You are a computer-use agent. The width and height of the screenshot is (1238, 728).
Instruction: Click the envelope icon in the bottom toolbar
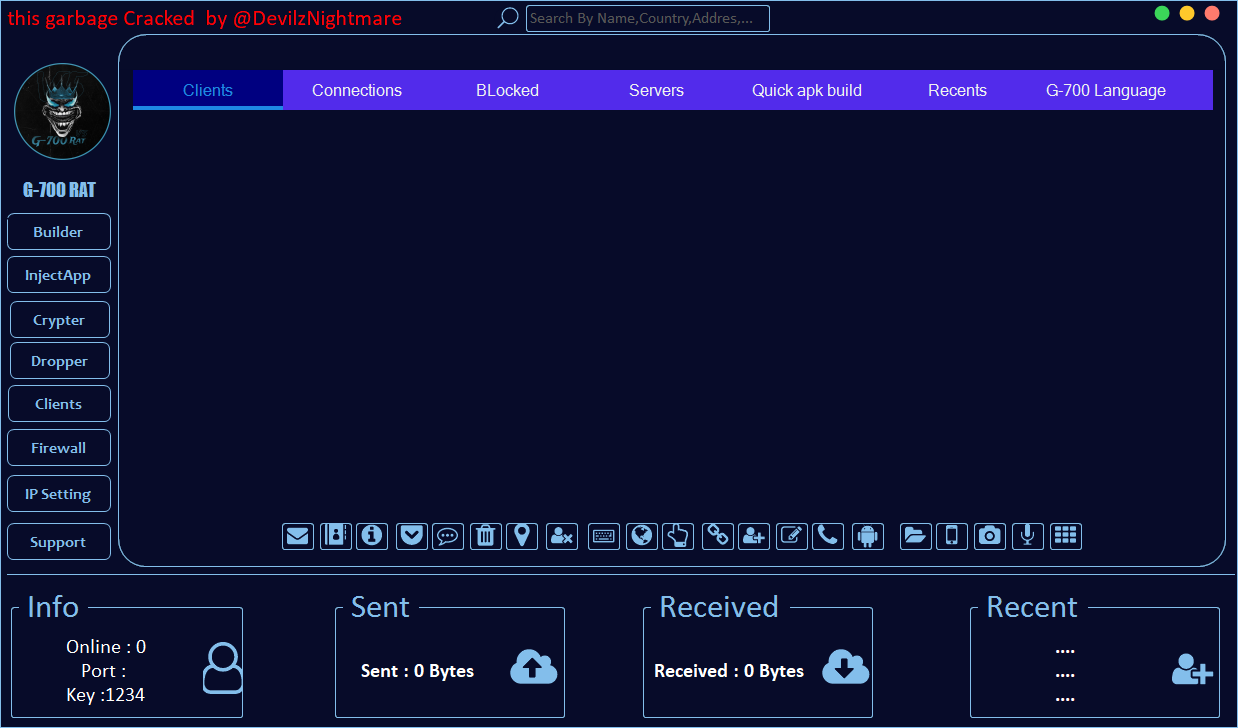pos(298,536)
